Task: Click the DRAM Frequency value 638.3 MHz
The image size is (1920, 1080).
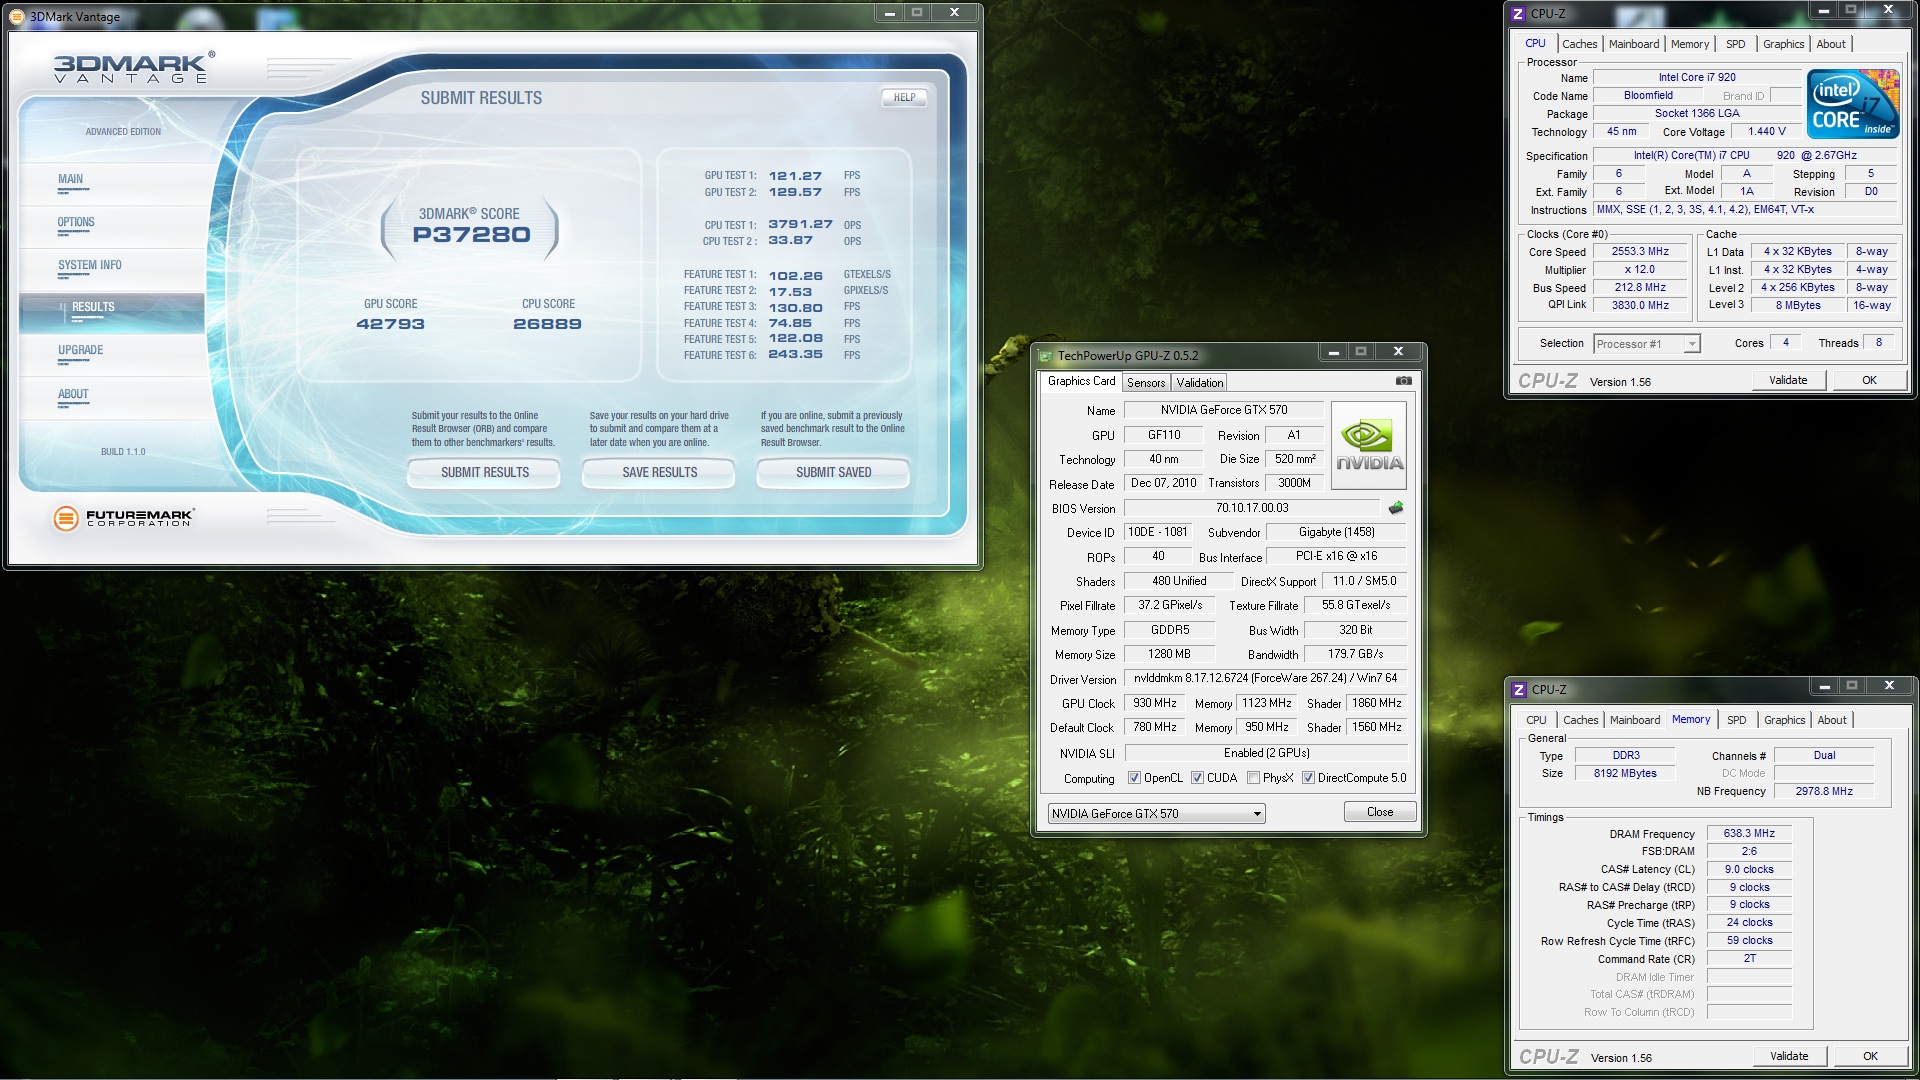Action: (x=1749, y=834)
